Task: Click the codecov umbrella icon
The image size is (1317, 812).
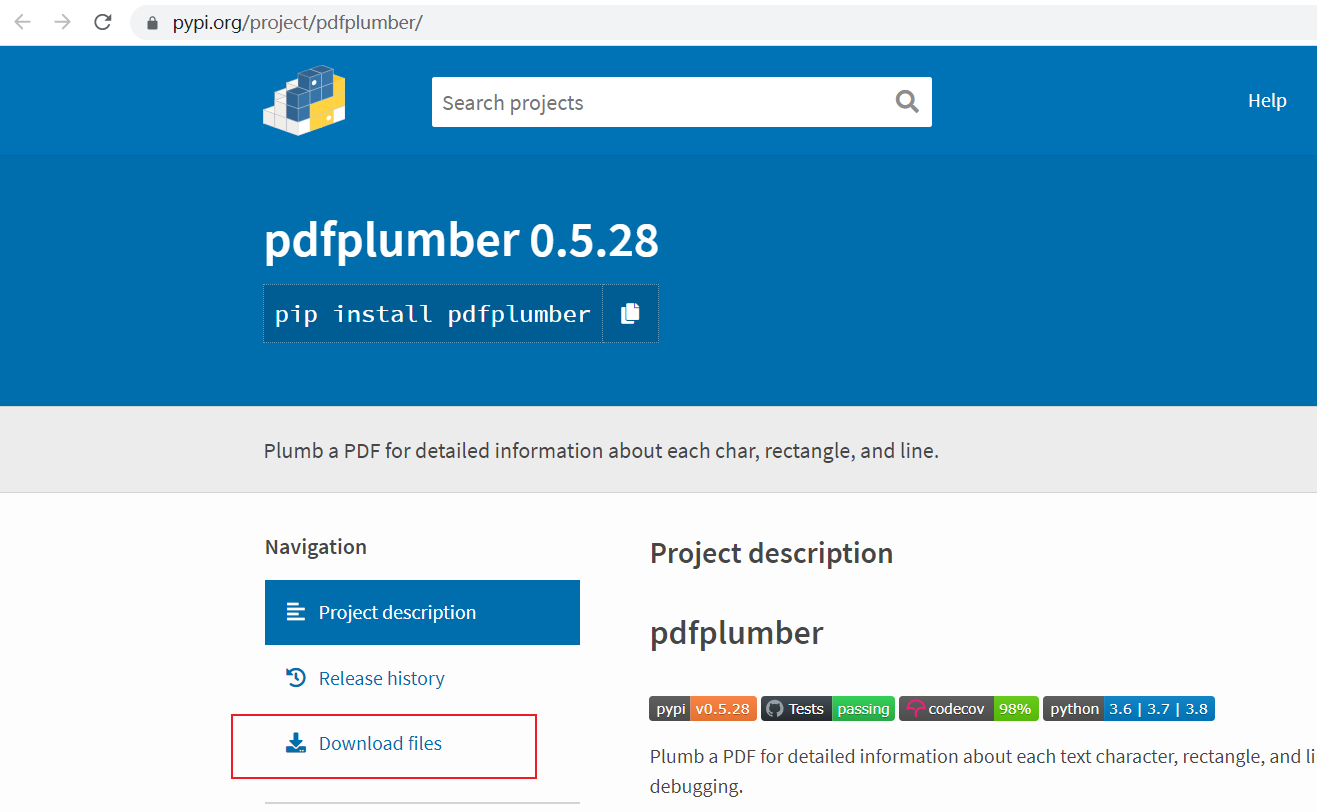Action: (914, 709)
